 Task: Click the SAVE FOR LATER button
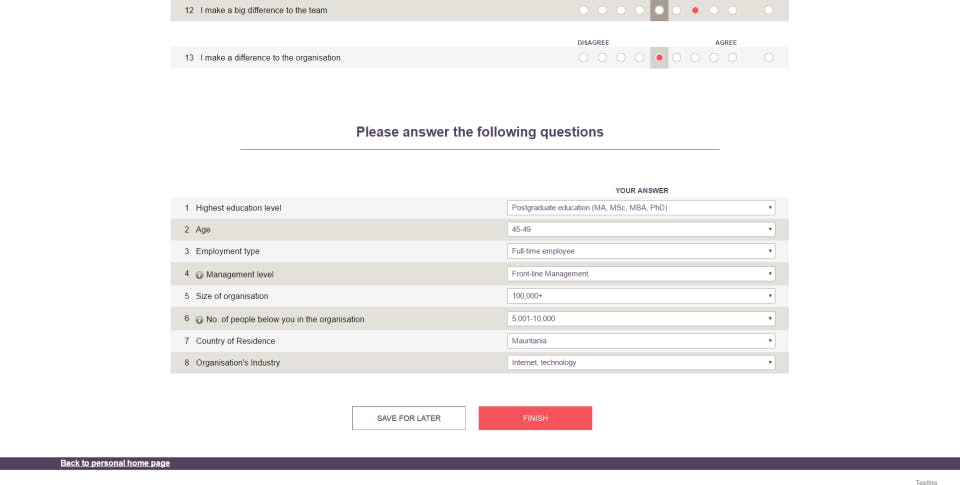tap(409, 418)
